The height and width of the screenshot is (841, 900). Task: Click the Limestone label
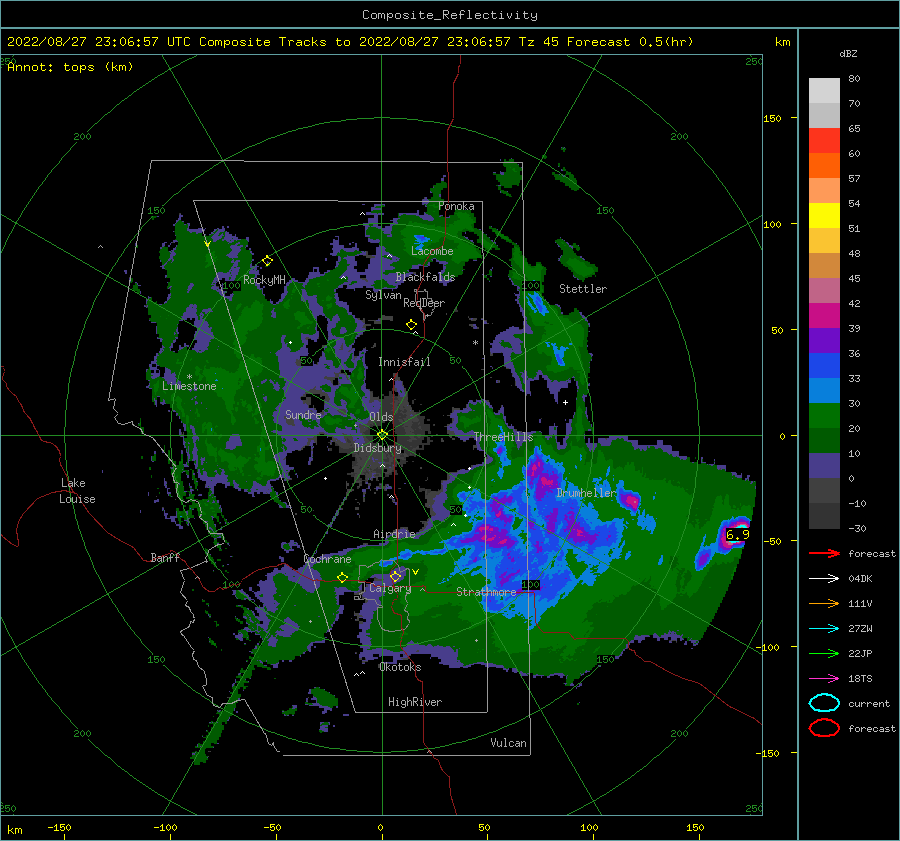coord(189,386)
